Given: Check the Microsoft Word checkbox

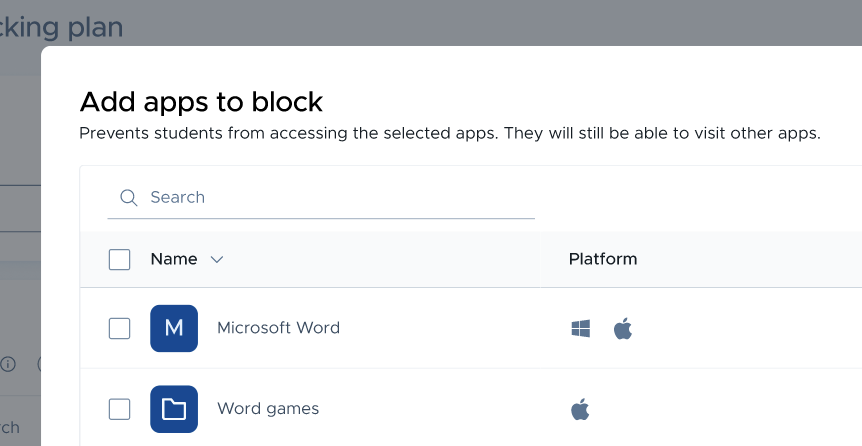Looking at the screenshot, I should point(119,328).
